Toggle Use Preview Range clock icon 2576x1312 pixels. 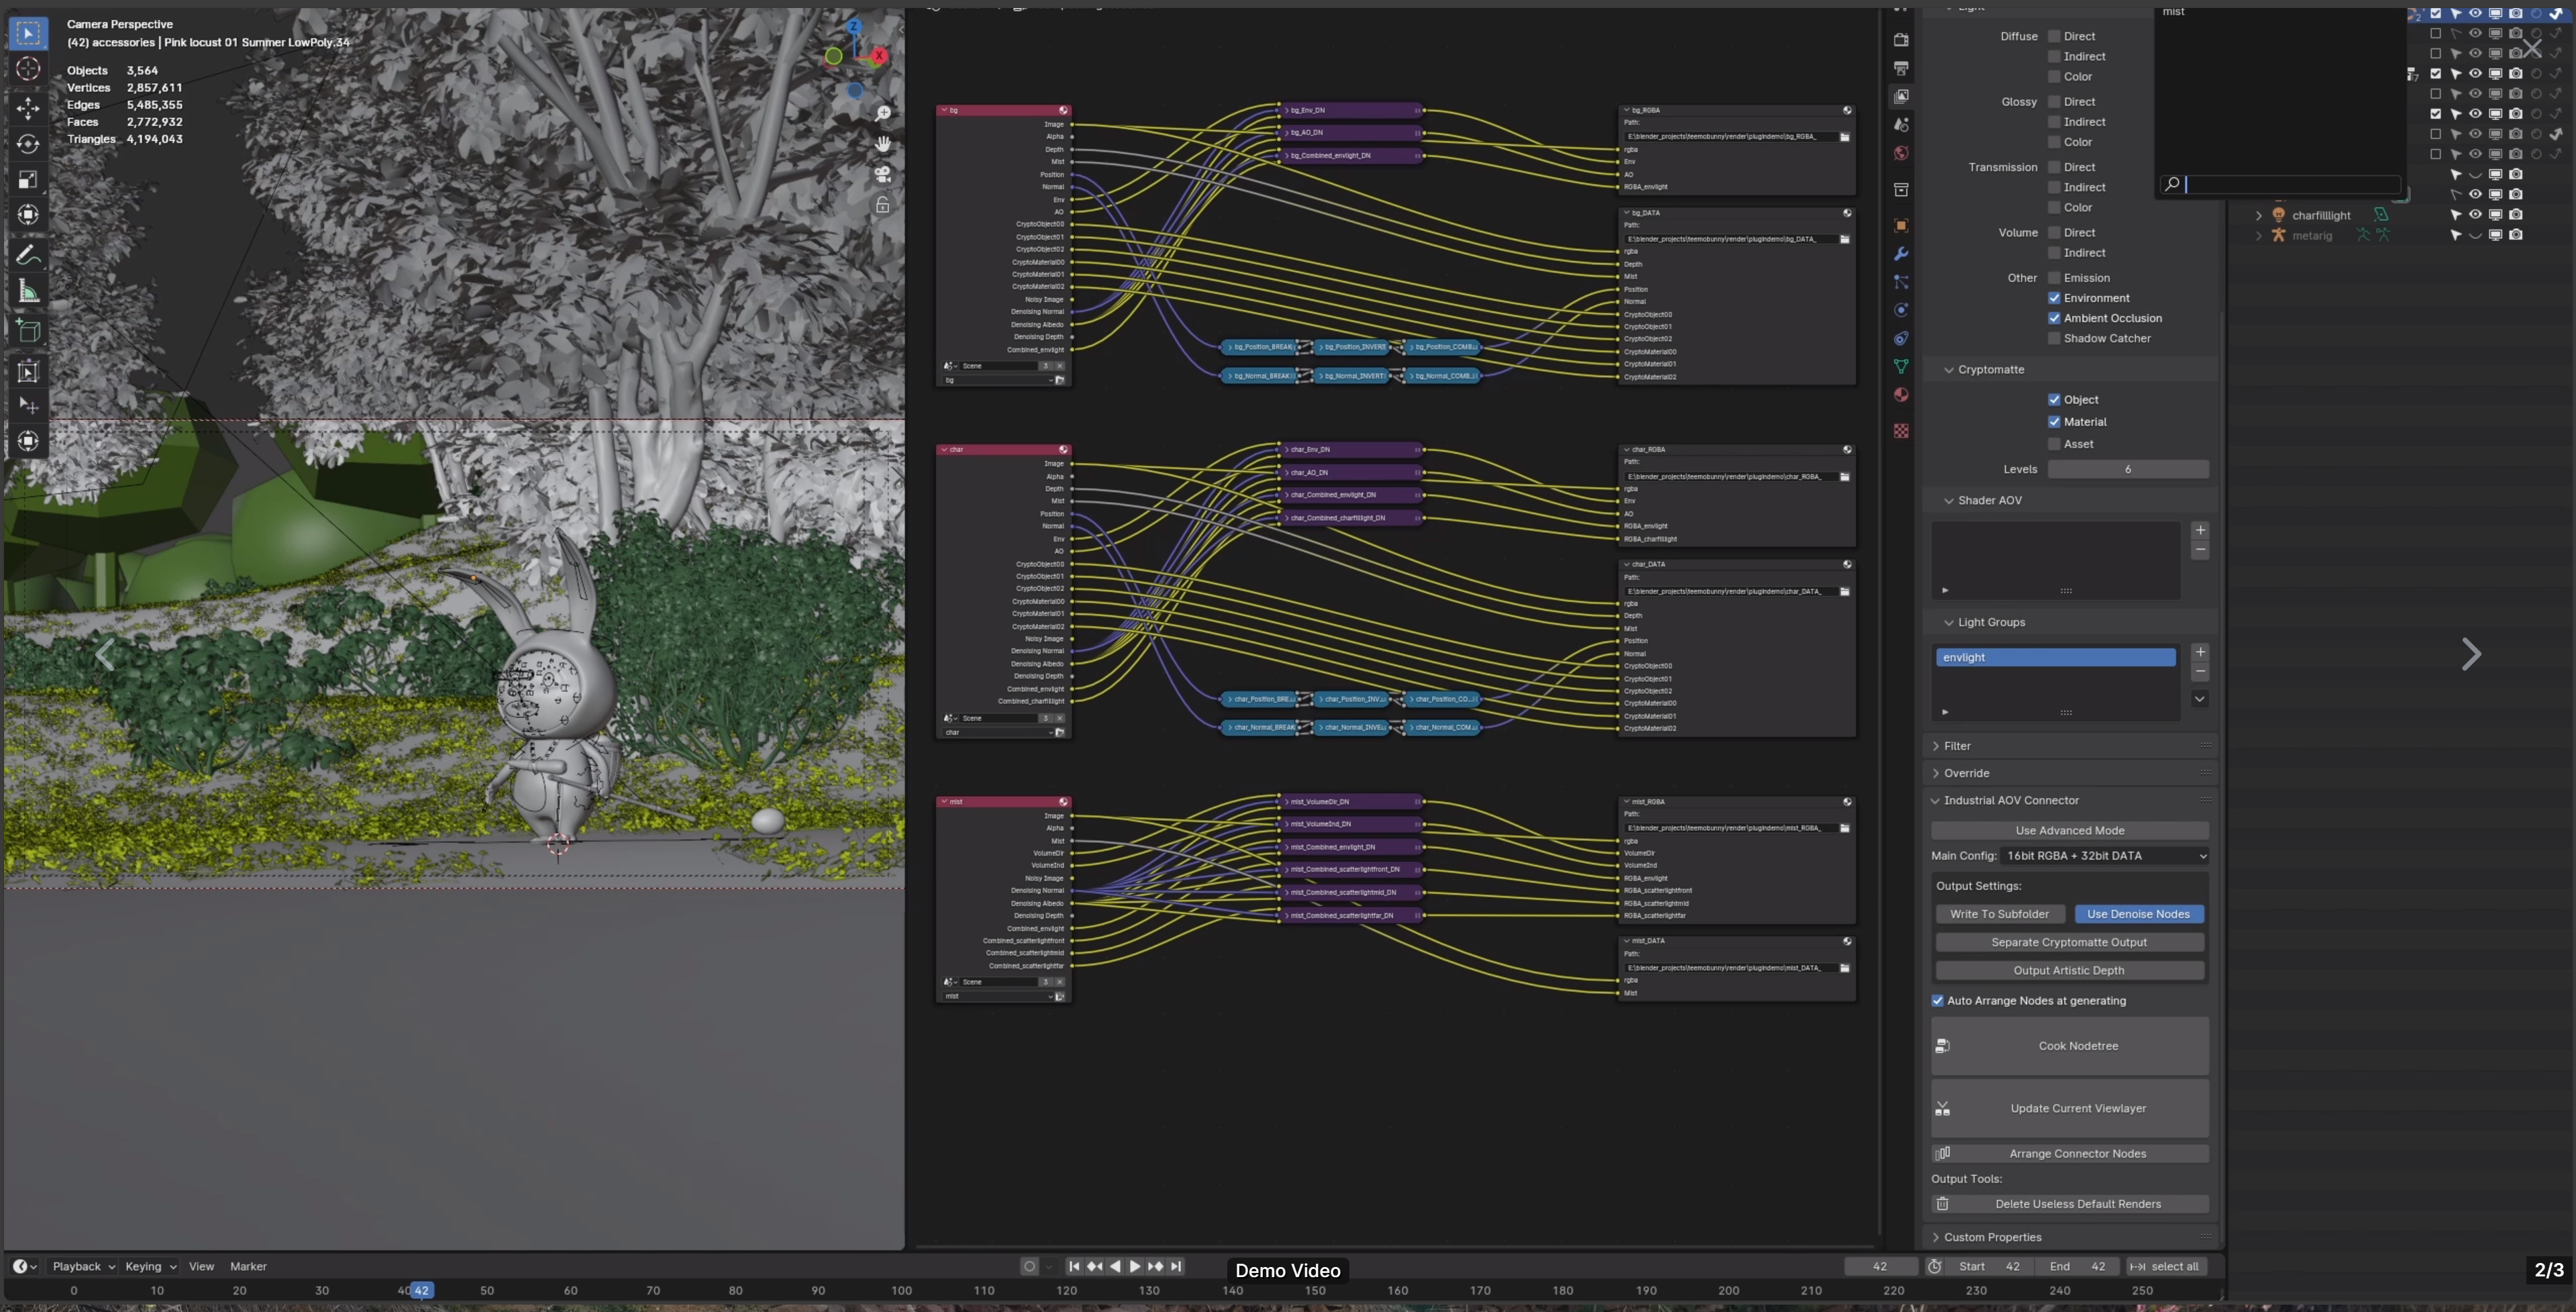click(x=1935, y=1266)
